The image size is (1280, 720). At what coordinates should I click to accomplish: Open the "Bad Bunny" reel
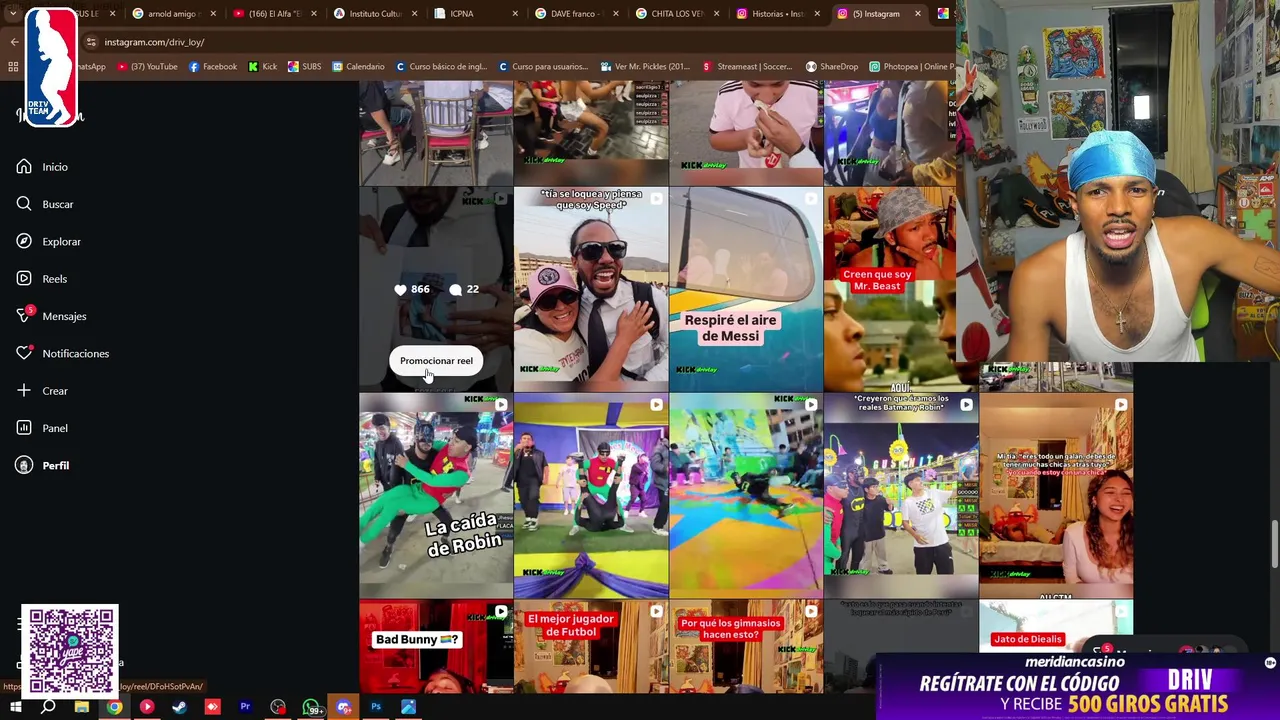[436, 646]
